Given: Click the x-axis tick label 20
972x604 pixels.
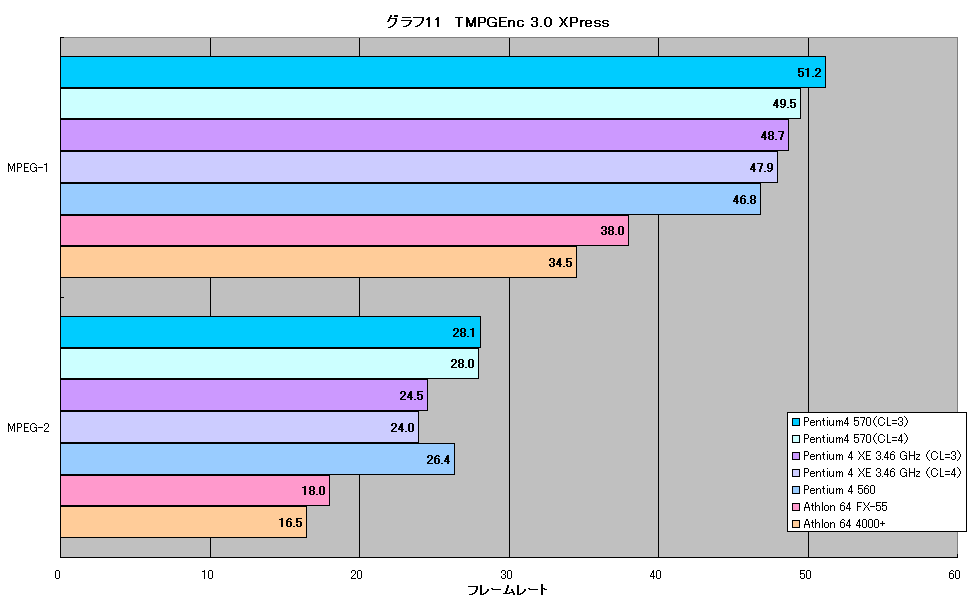Looking at the screenshot, I should tap(356, 575).
